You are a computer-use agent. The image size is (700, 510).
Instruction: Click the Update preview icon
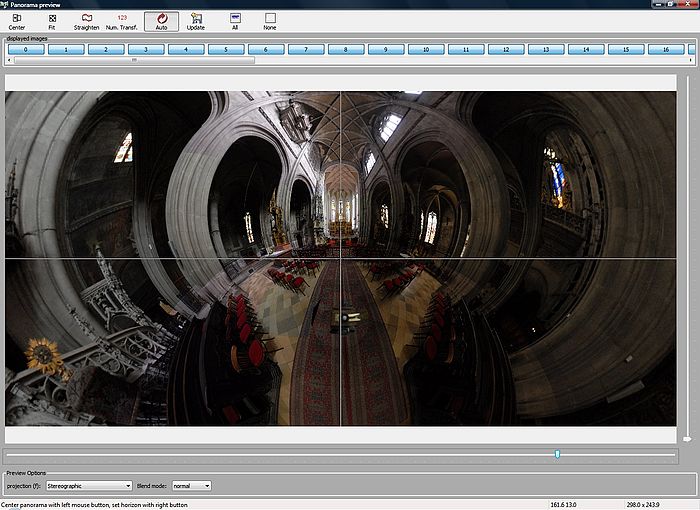click(x=196, y=21)
